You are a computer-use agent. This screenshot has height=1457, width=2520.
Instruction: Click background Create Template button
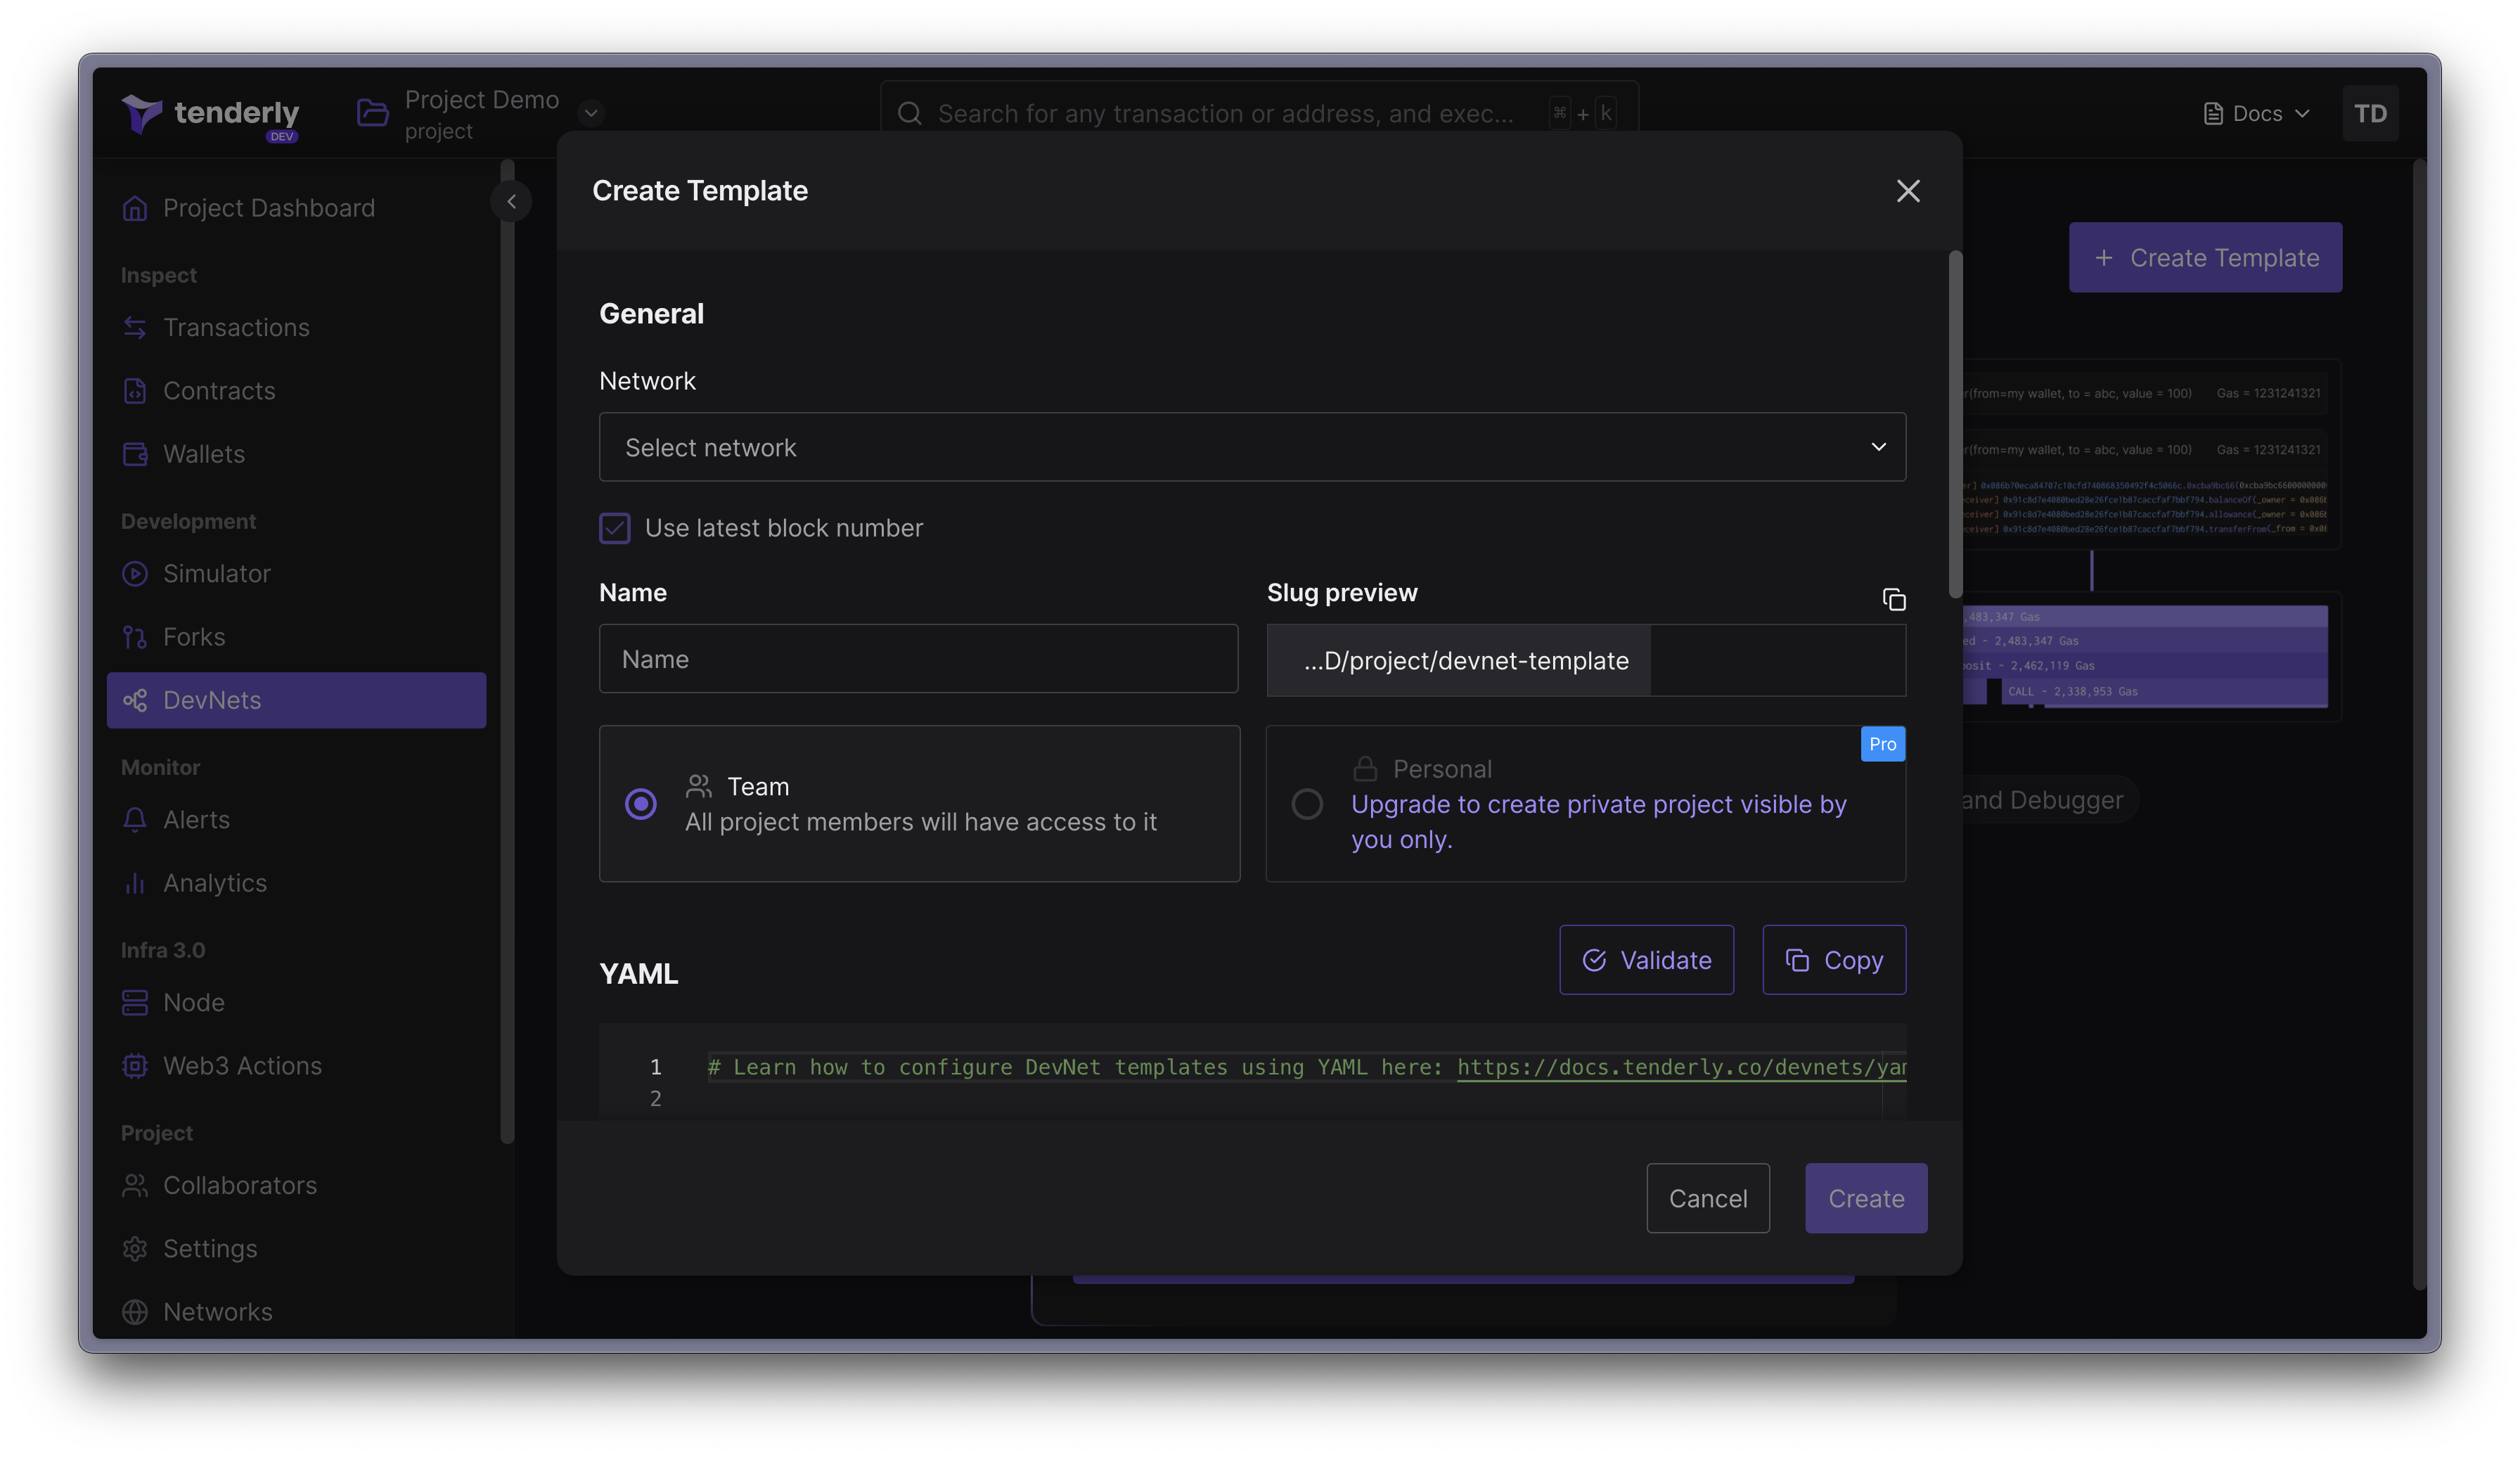click(2205, 258)
